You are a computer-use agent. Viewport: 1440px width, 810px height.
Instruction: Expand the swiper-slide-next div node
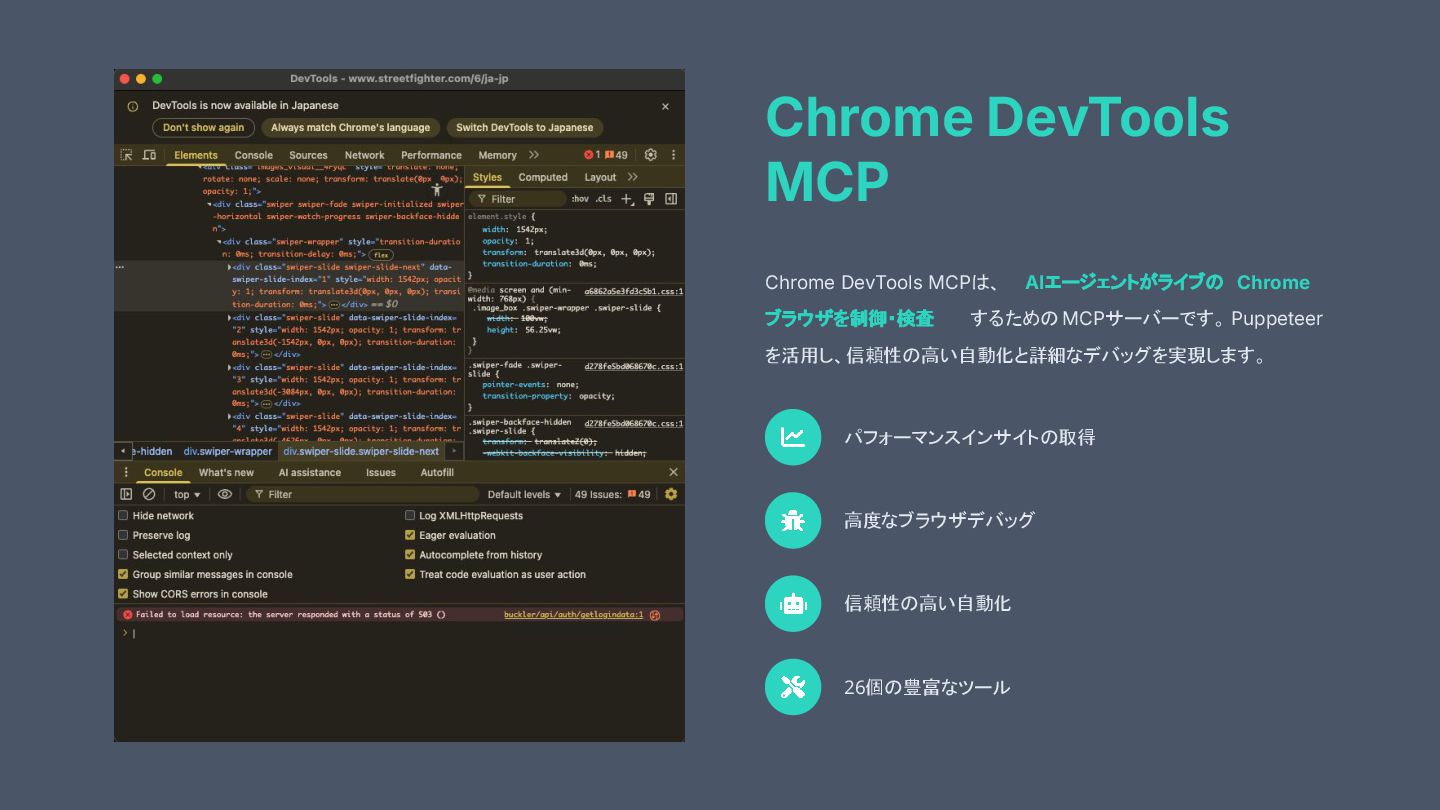[x=230, y=267]
